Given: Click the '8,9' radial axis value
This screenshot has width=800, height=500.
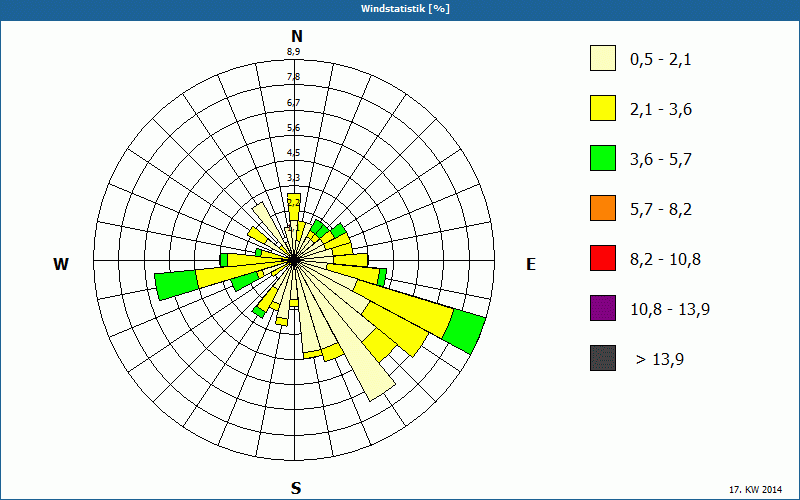Looking at the screenshot, I should click(x=293, y=52).
